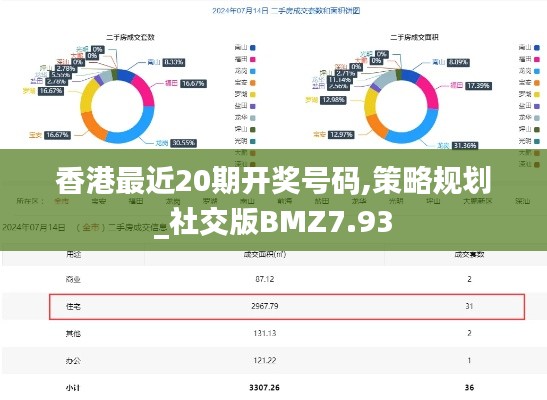Toggle 福田 legend marker in 成交套数 chart

(x=253, y=60)
